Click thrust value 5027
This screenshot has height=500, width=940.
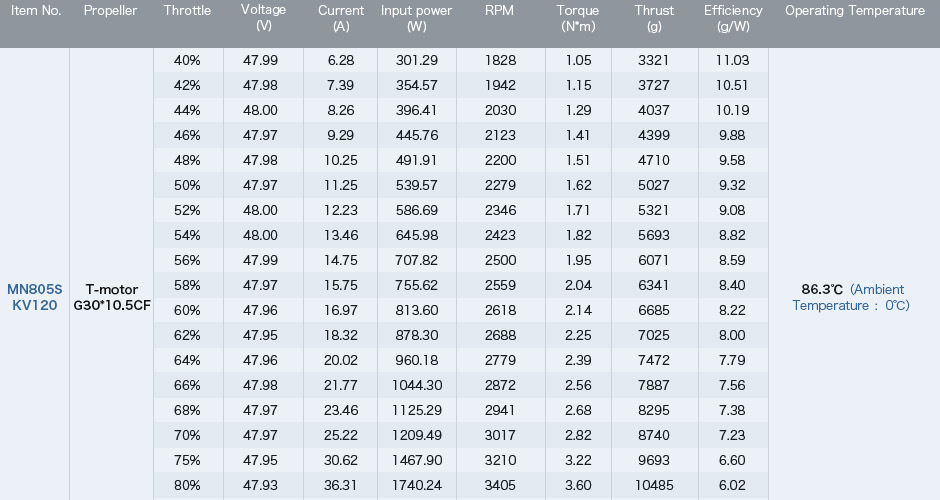click(653, 185)
